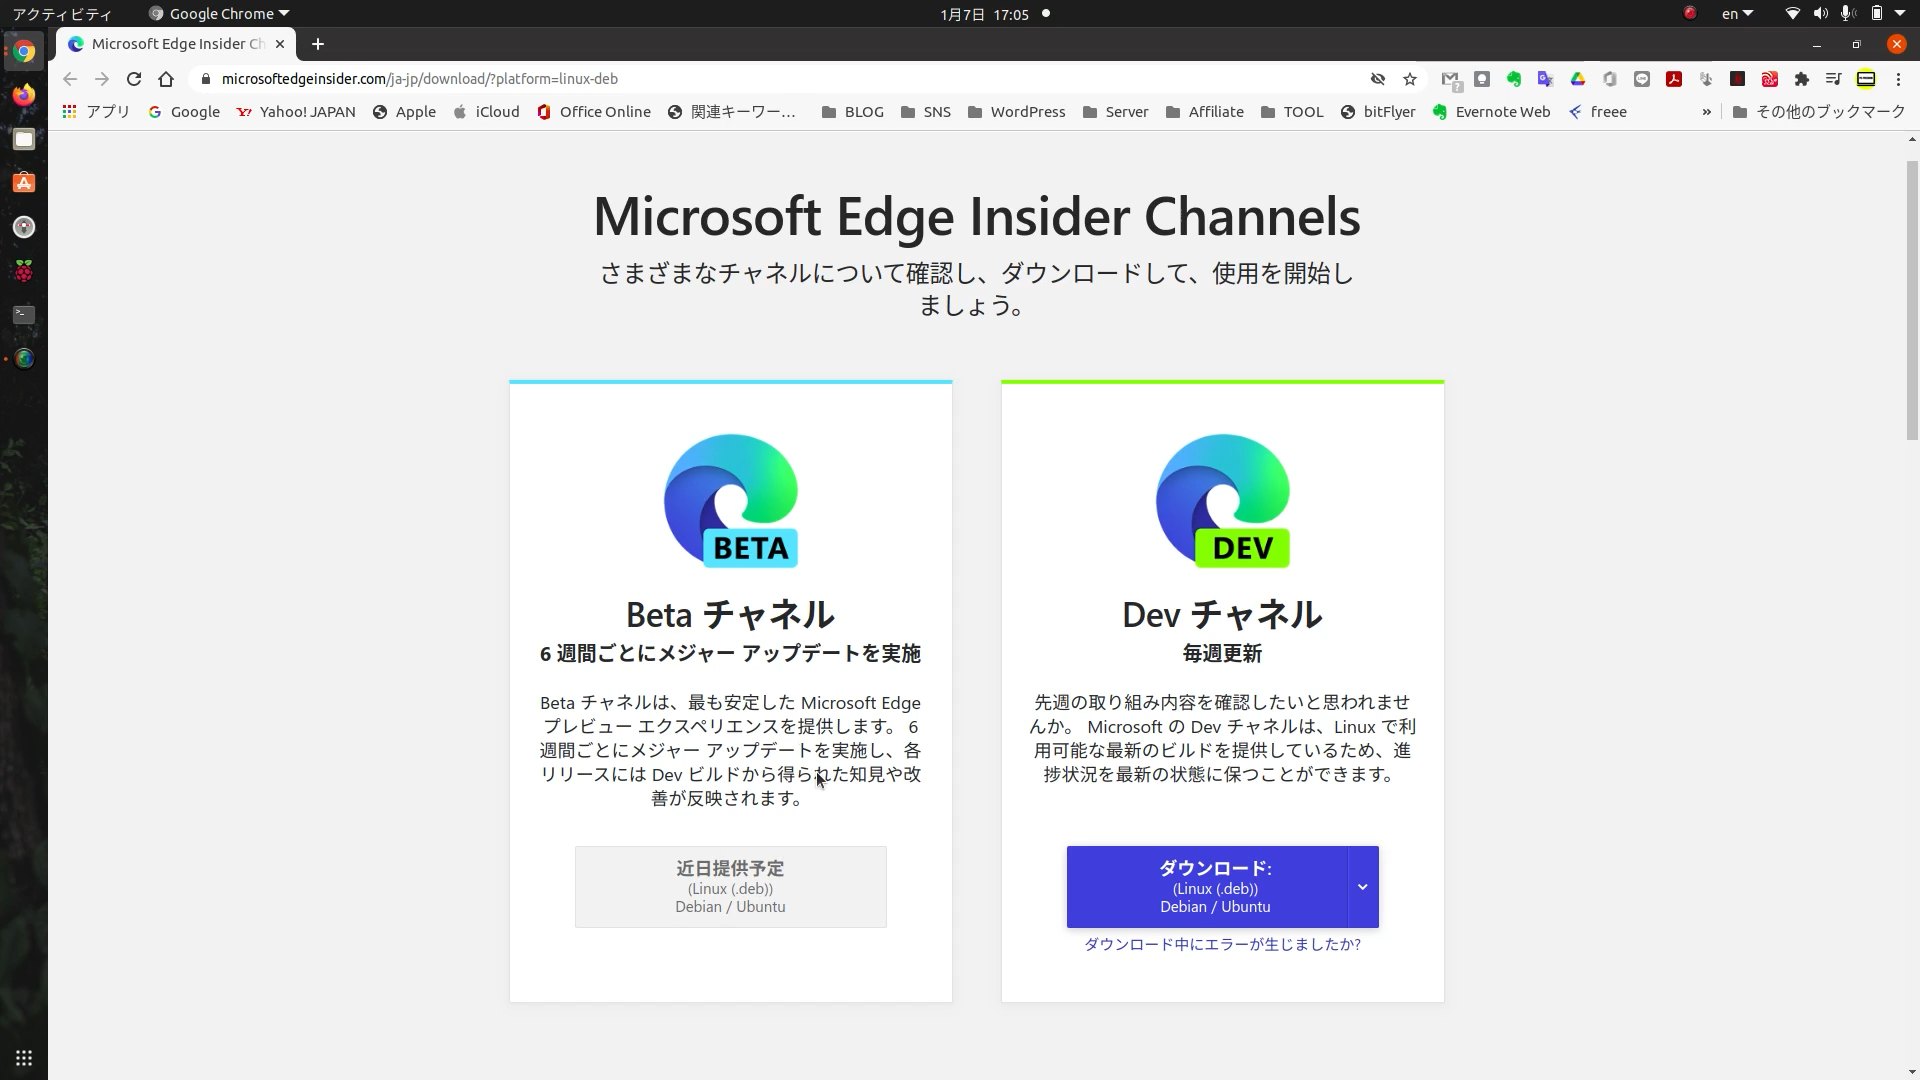The height and width of the screenshot is (1080, 1920).
Task: Show hidden bookmarks overflow chevron
Action: [x=1707, y=112]
